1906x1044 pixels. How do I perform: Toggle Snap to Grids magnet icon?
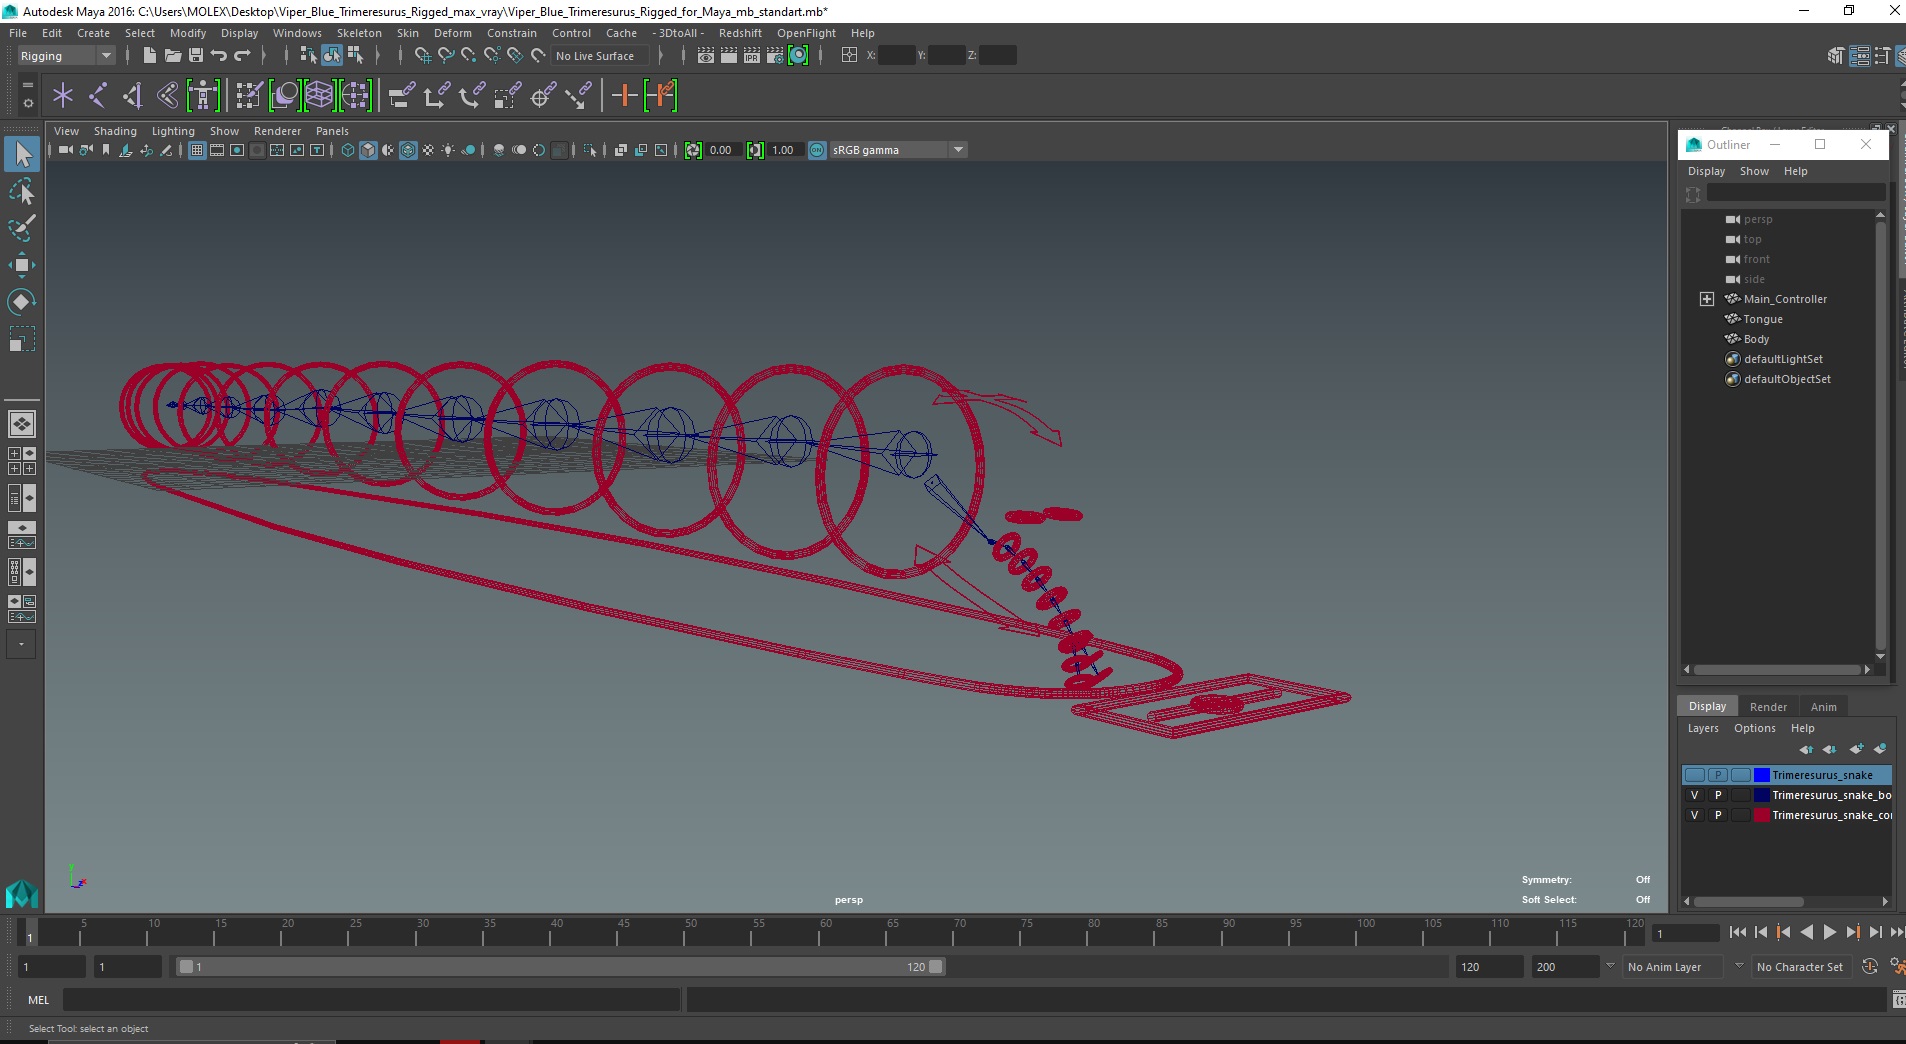coord(422,56)
